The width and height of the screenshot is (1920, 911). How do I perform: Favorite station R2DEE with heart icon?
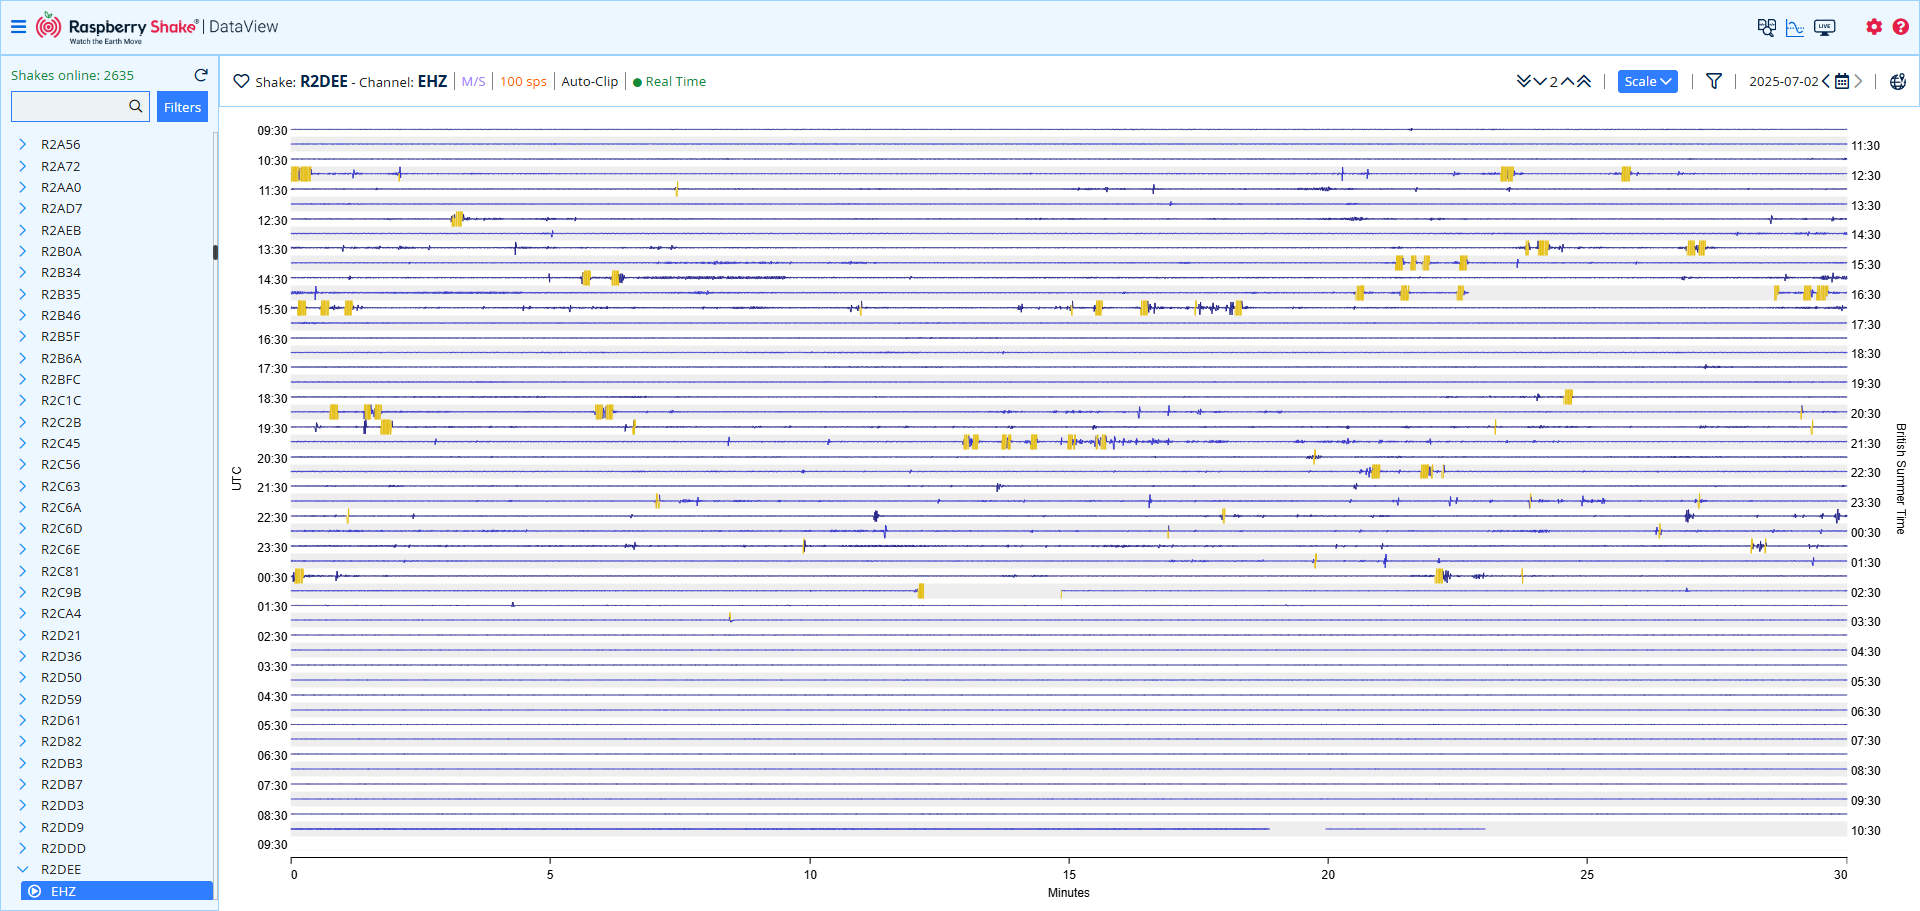coord(241,81)
